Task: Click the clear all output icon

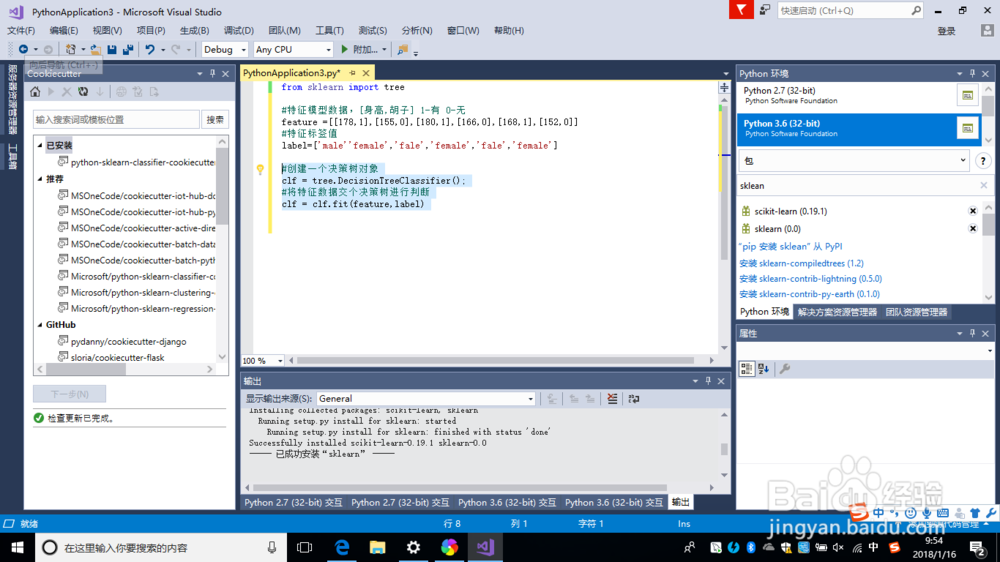Action: 612,399
